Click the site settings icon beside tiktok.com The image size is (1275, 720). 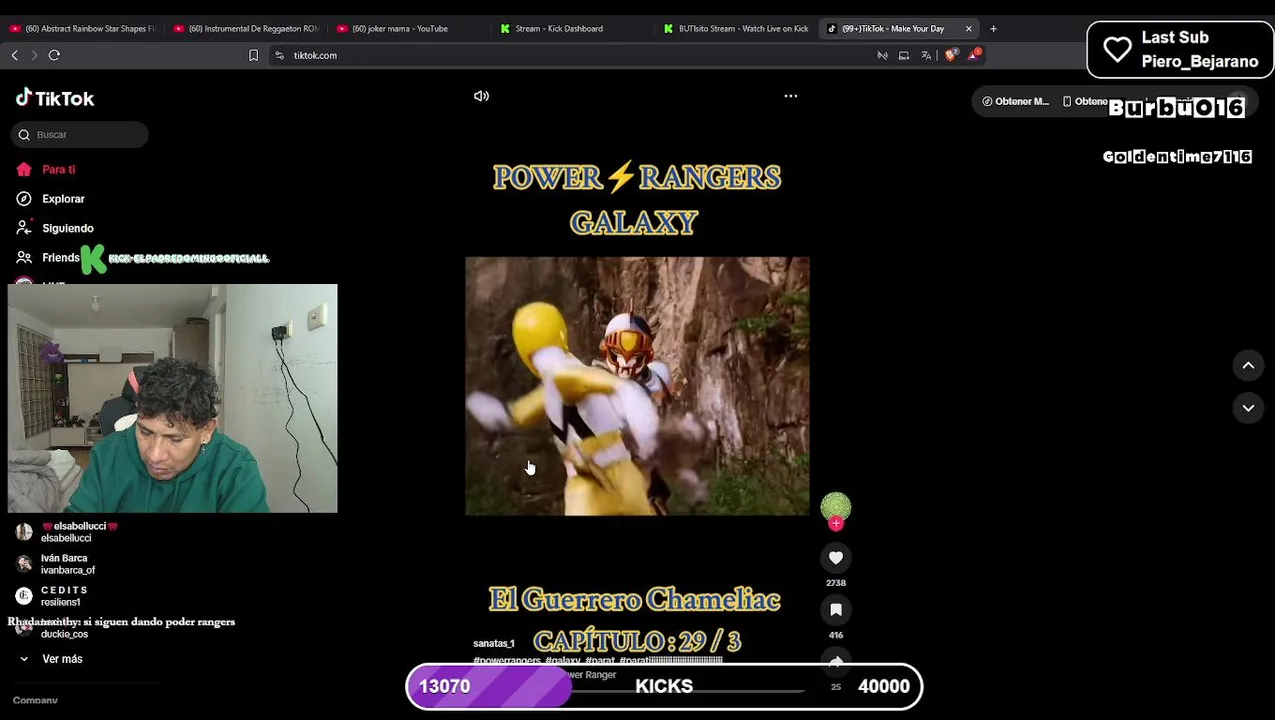[x=279, y=55]
